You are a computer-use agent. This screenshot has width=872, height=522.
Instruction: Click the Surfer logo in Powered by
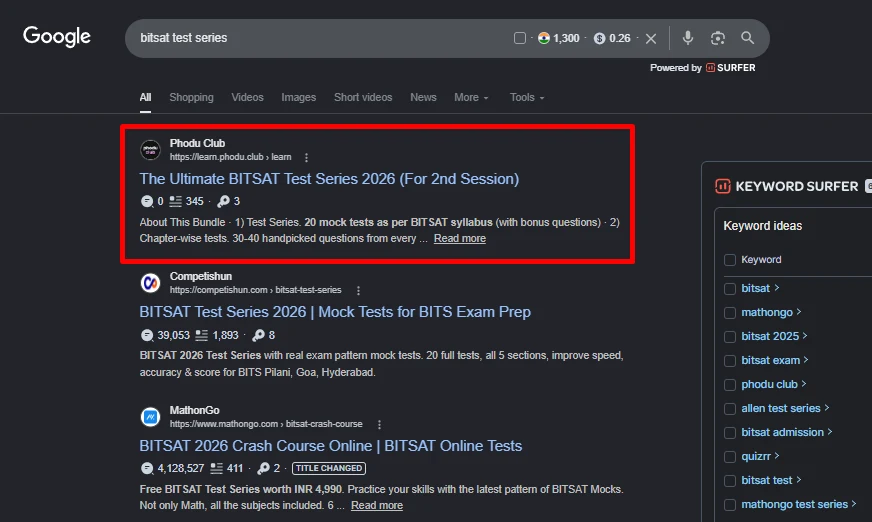(x=711, y=68)
